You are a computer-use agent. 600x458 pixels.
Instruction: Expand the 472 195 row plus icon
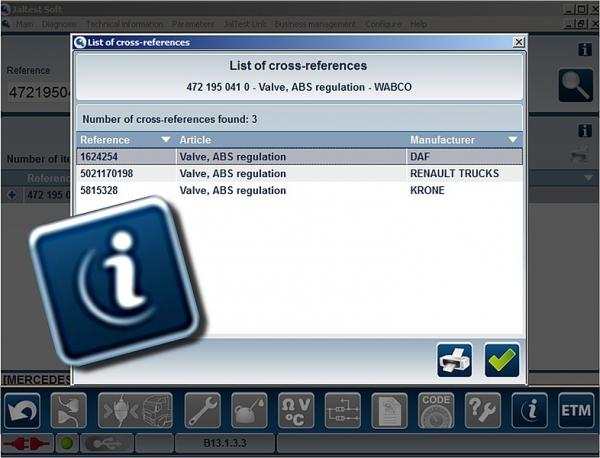(12, 195)
